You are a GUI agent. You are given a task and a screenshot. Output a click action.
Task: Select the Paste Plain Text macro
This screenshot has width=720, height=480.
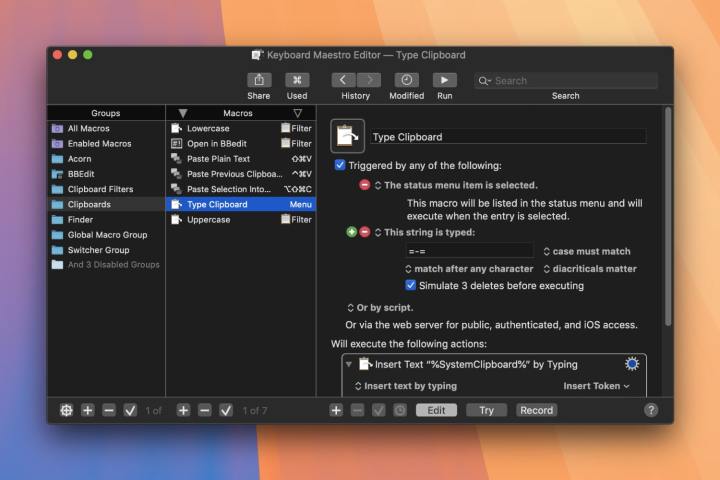(218, 159)
